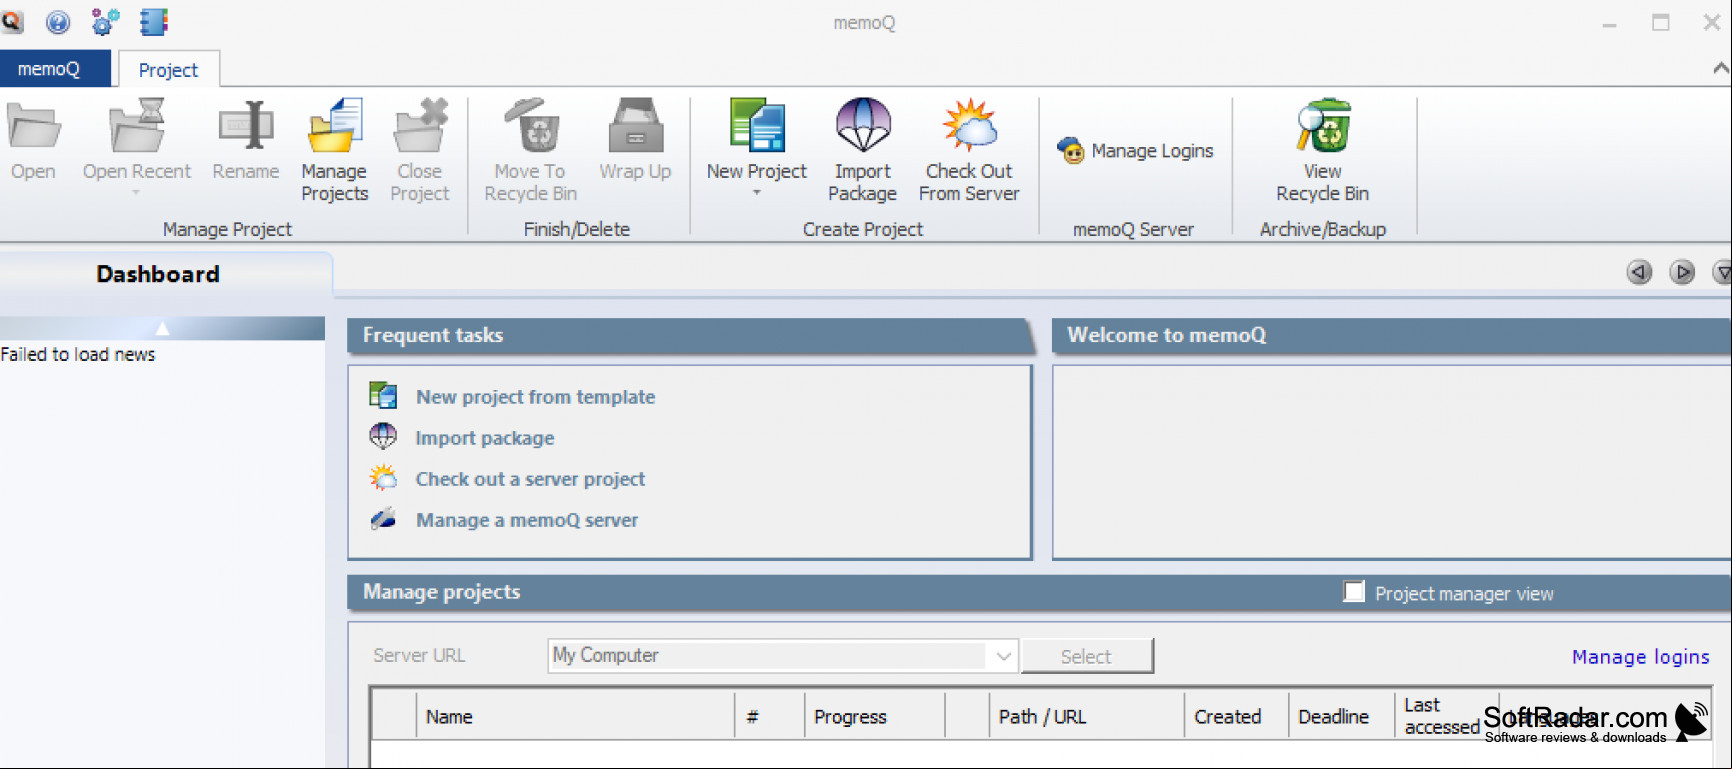The image size is (1732, 769).
Task: Sort projects by the Deadline column
Action: click(1341, 716)
